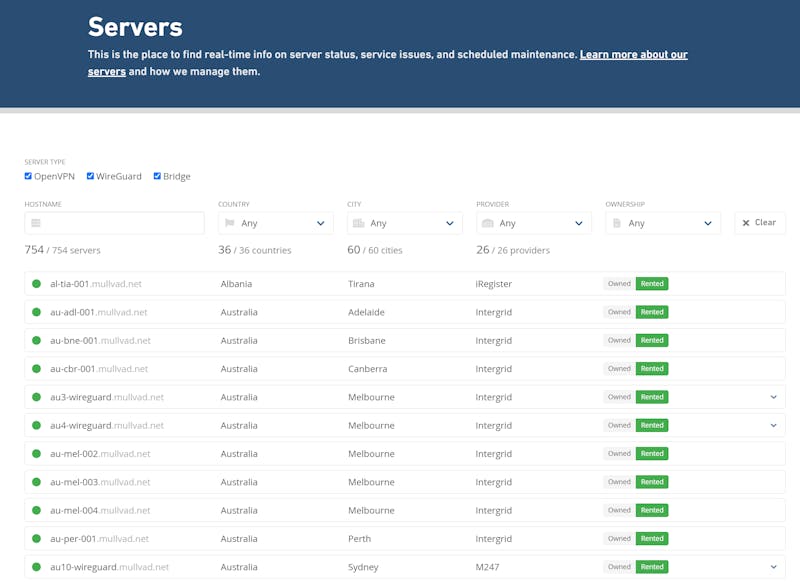Click the '754 / 754 servers' count
The width and height of the screenshot is (800, 582).
(62, 250)
